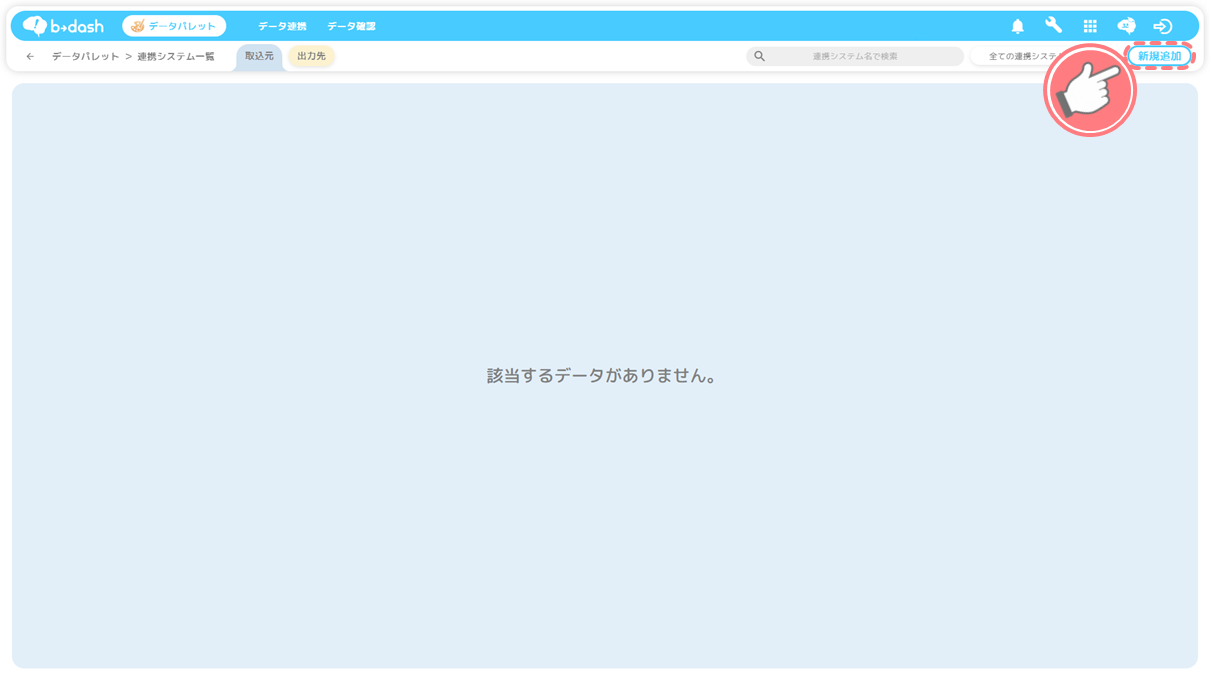This screenshot has height=680, width=1210.
Task: Click the magnifier search icon
Action: [759, 57]
